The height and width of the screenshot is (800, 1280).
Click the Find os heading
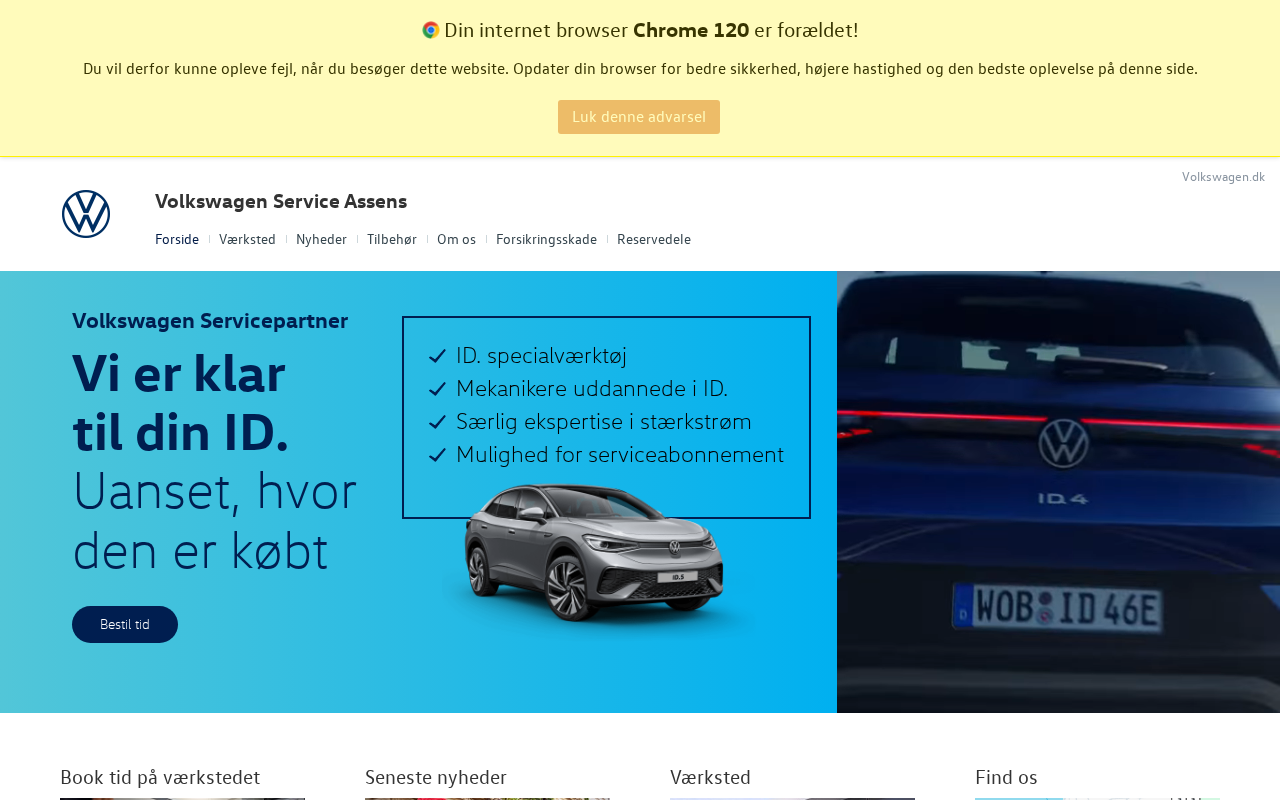coord(1006,777)
